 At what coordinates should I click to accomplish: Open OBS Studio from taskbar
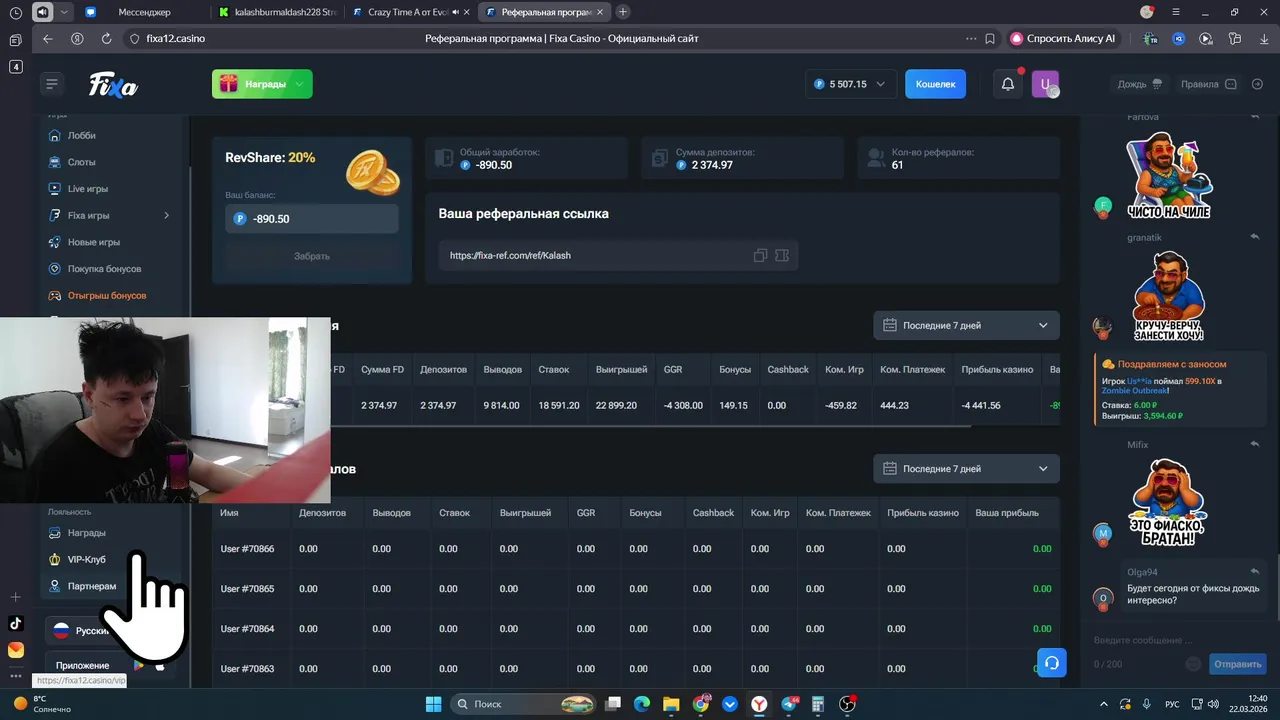point(848,704)
